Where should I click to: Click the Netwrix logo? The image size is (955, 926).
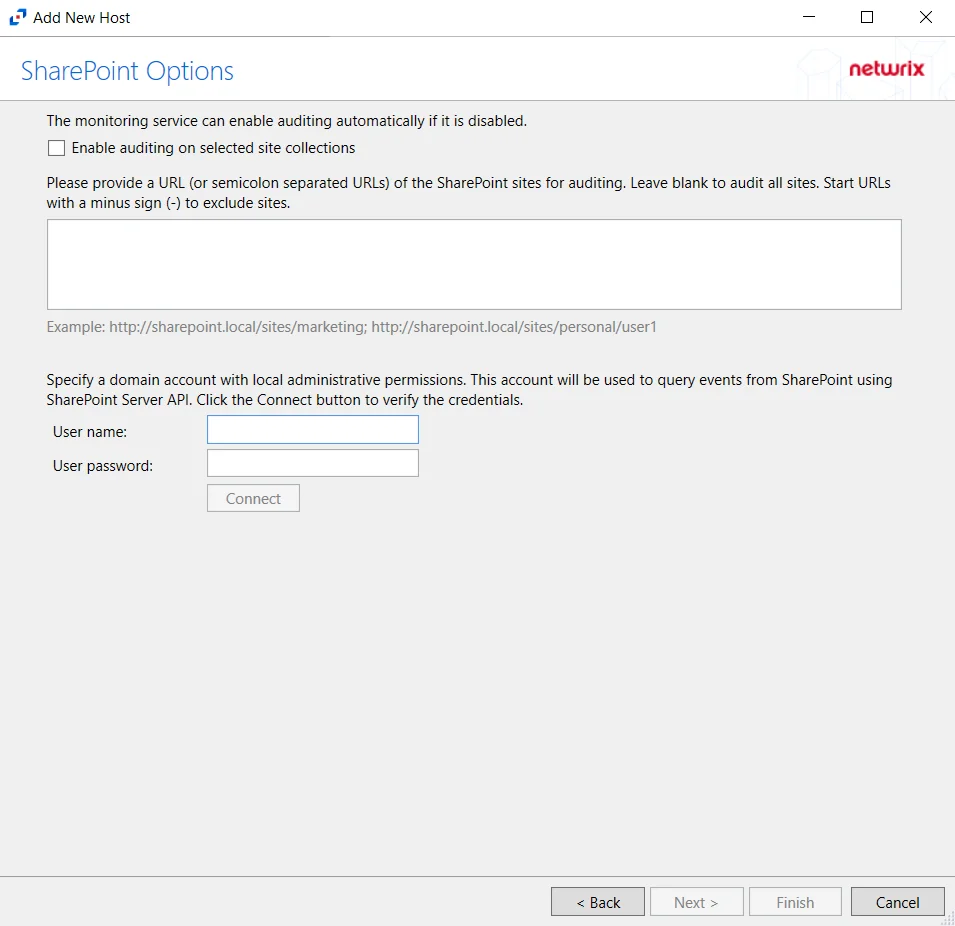[886, 69]
